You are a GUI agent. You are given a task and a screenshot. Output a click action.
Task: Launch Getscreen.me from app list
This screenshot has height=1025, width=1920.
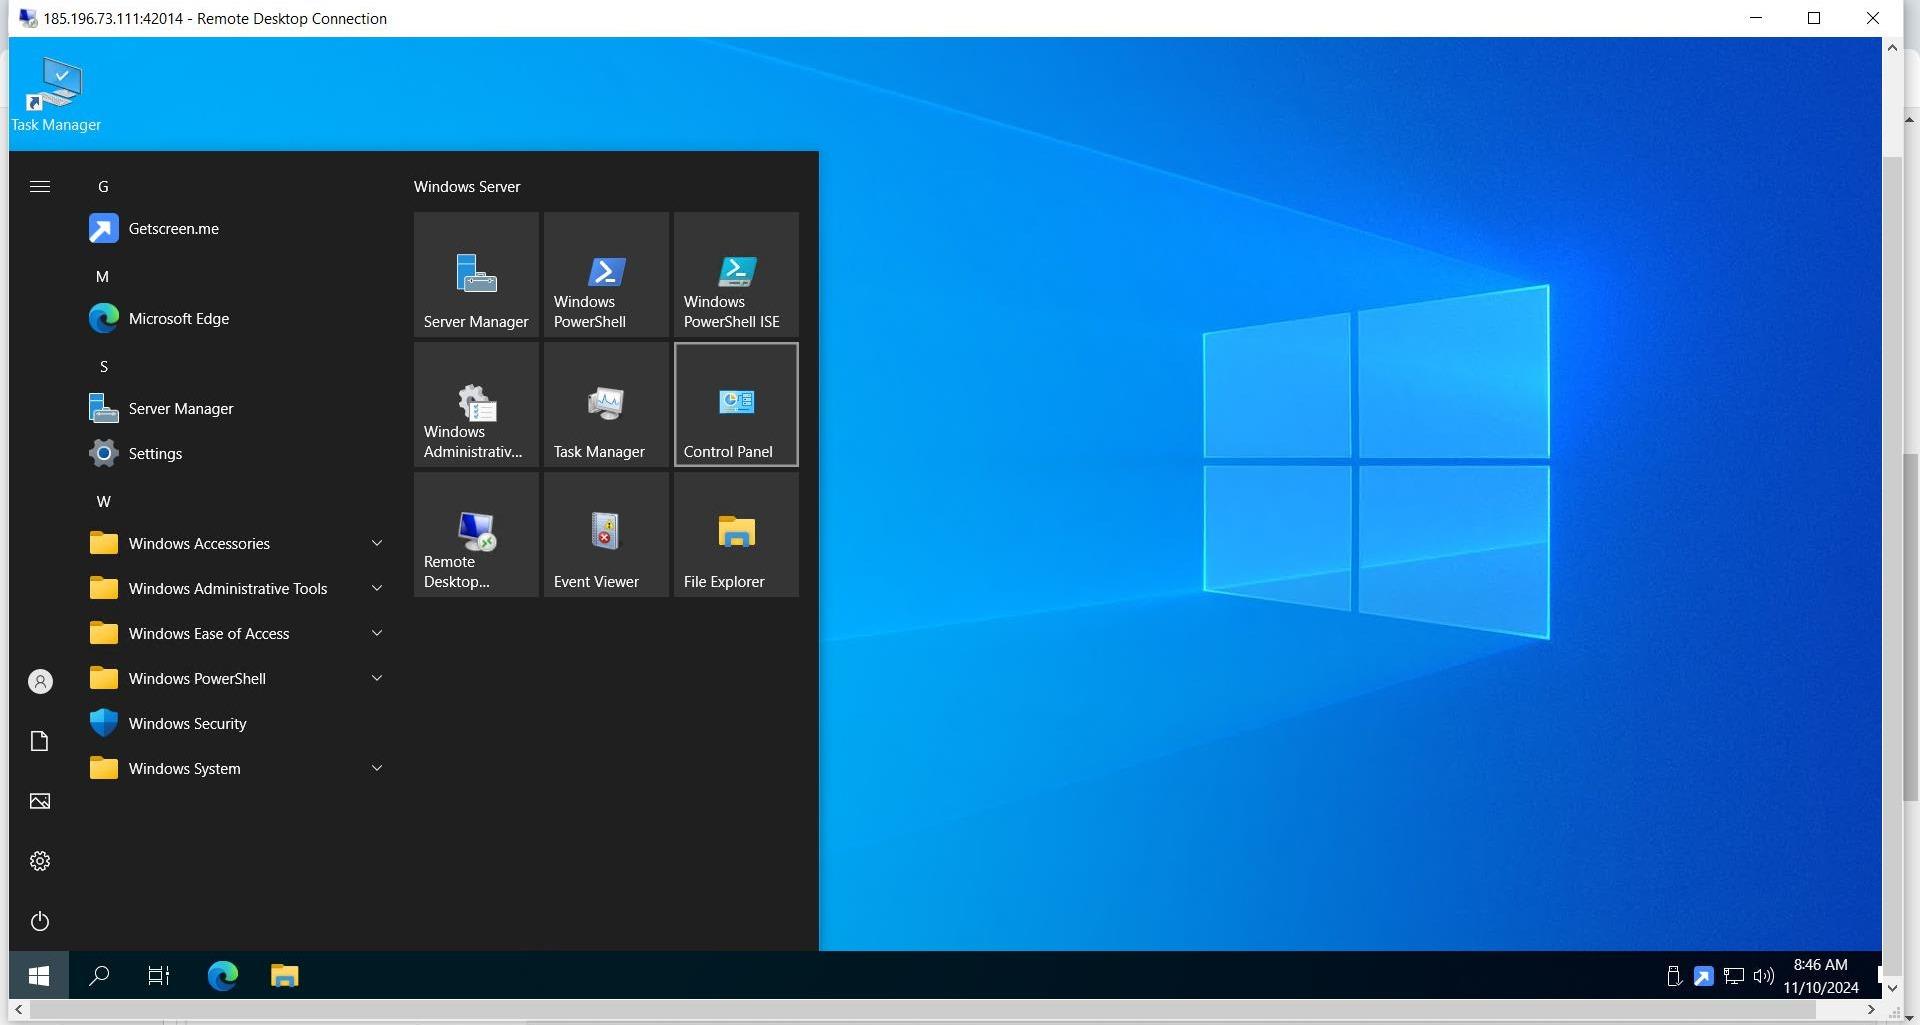point(236,229)
